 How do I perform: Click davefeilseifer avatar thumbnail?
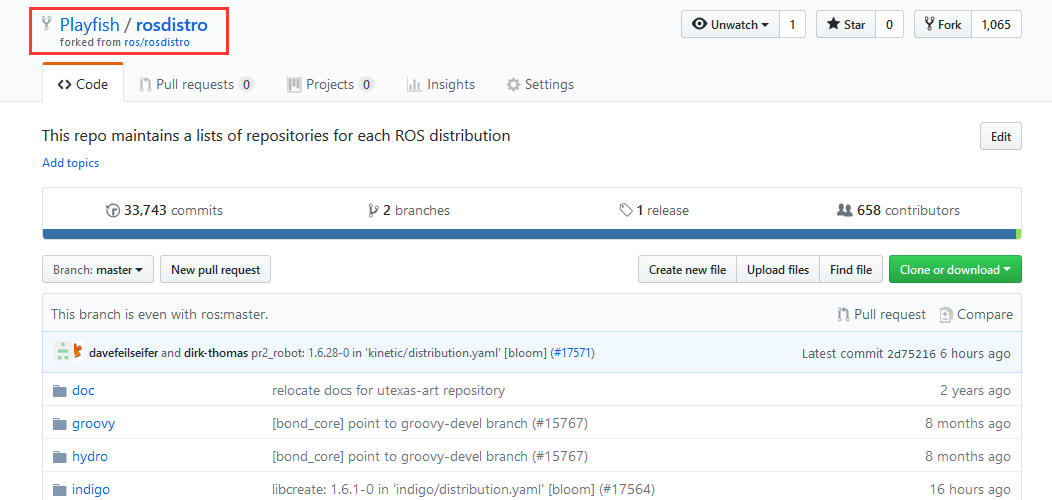tap(62, 352)
